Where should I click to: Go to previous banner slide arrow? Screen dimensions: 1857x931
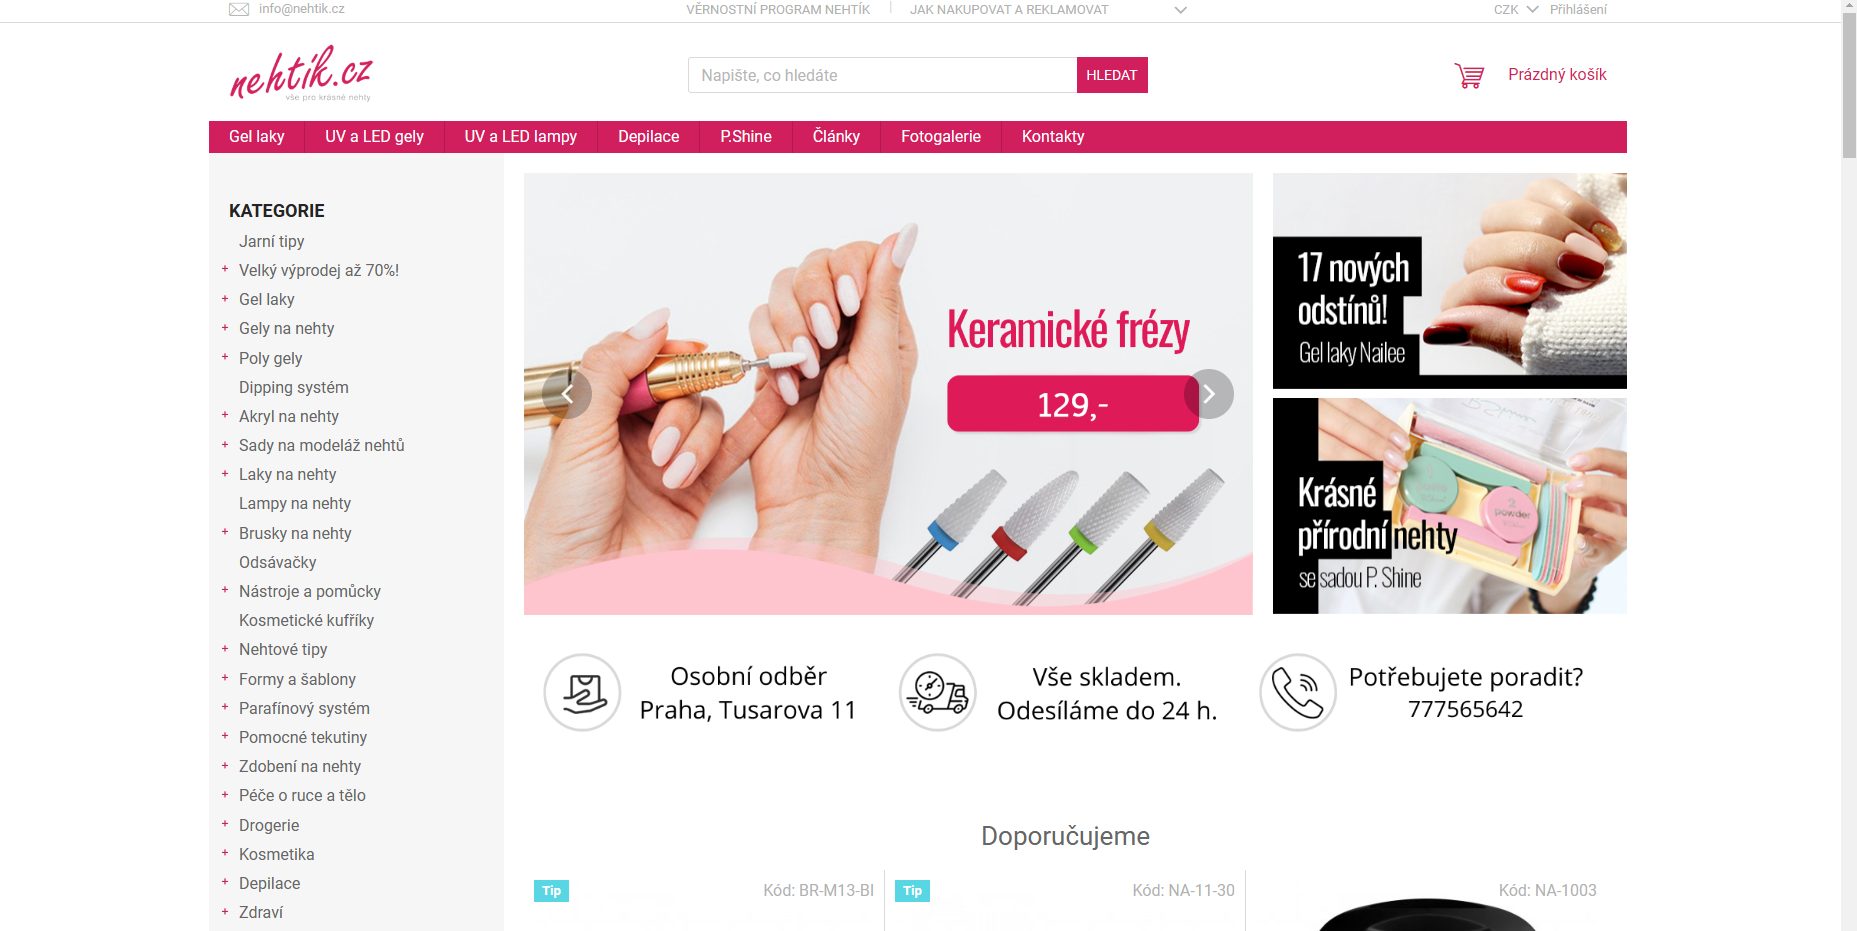click(567, 394)
